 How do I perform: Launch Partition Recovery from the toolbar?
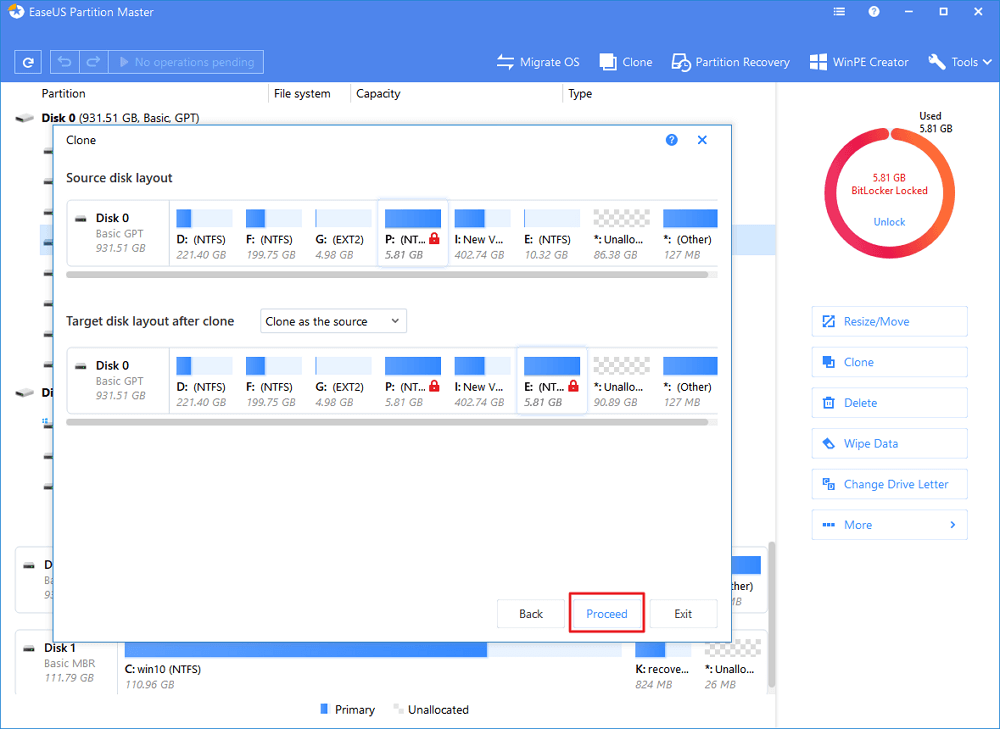[730, 62]
